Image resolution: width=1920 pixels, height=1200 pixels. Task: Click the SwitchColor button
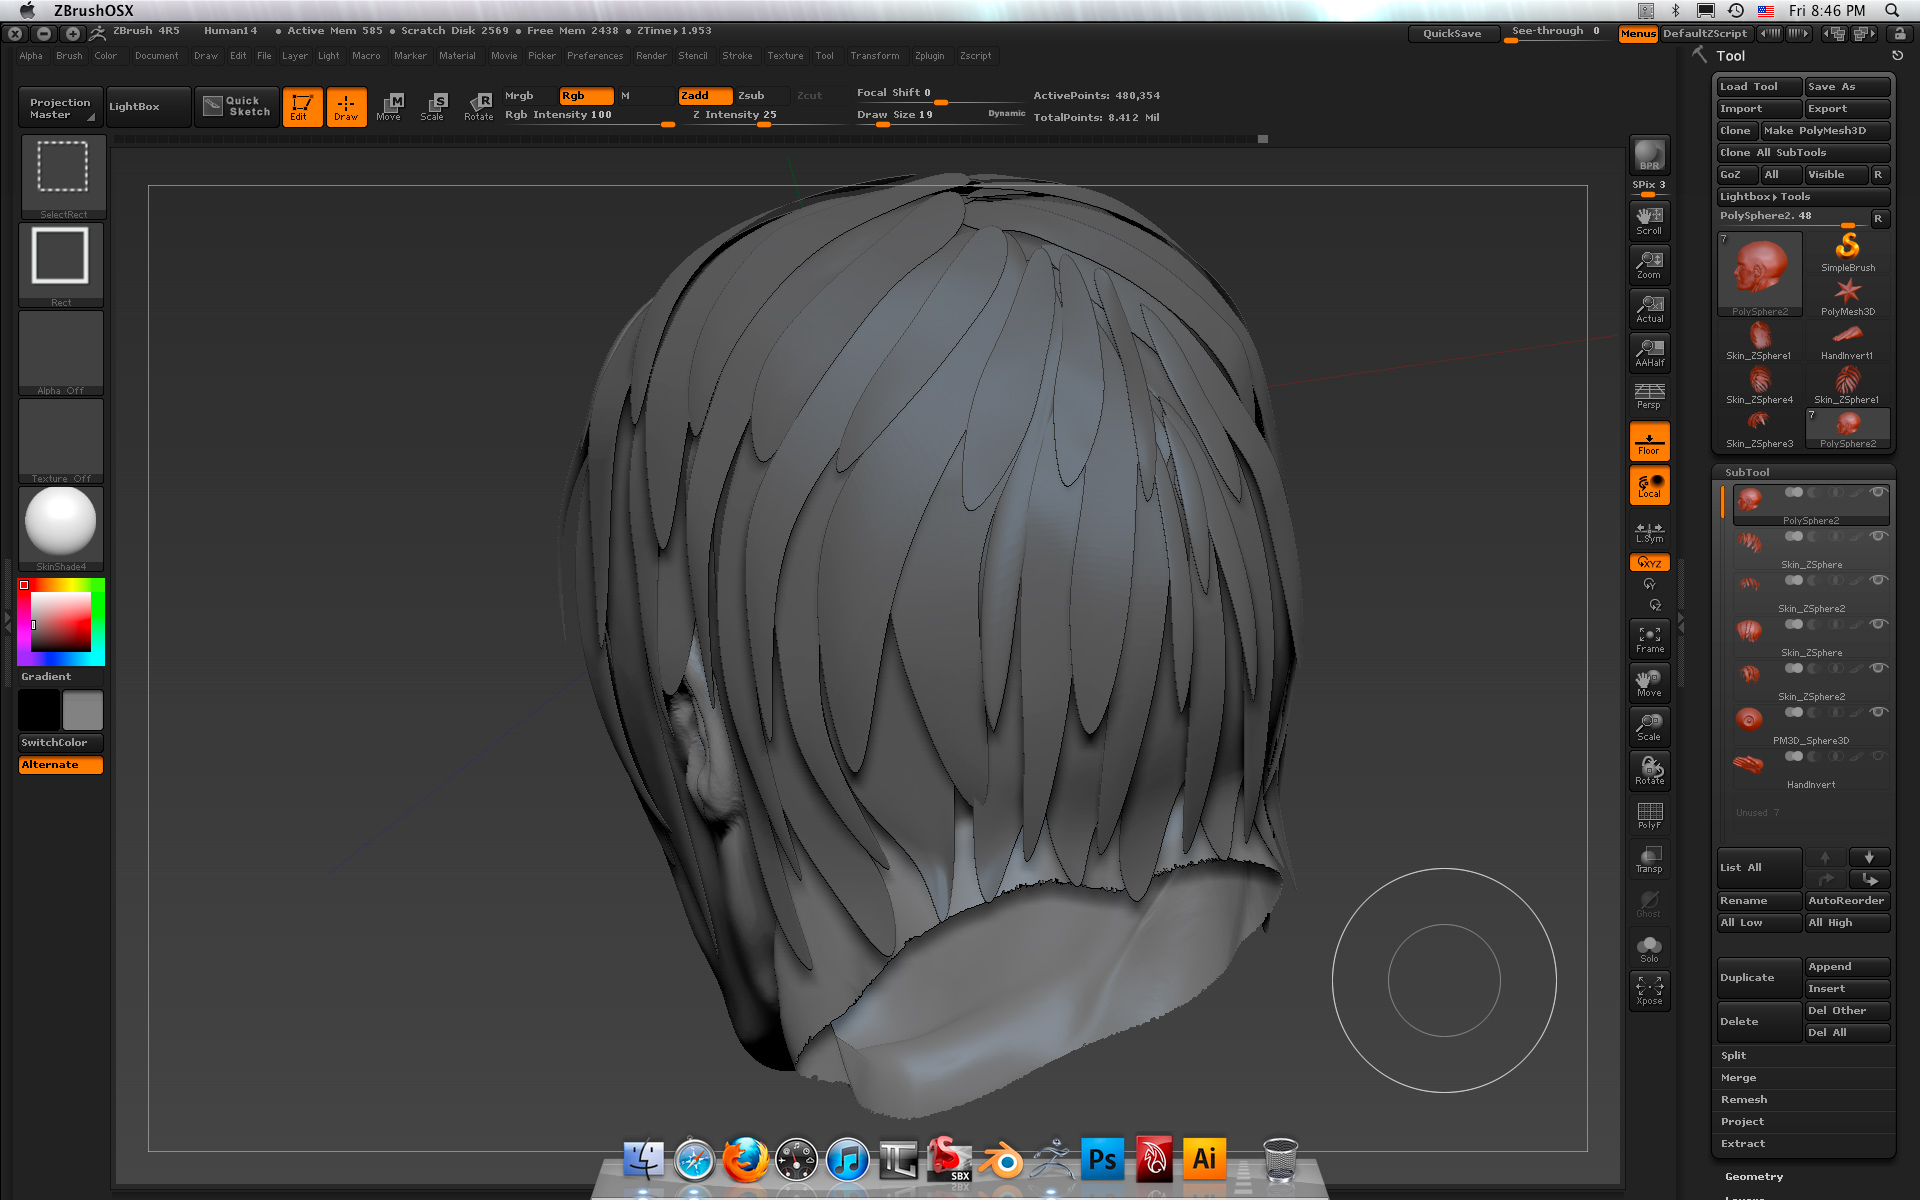(61, 743)
